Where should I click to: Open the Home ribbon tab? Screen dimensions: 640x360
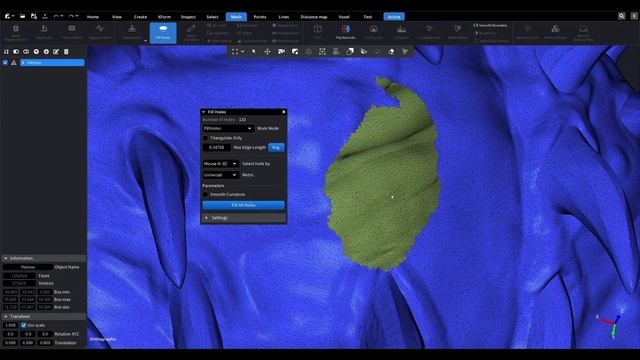(x=93, y=17)
